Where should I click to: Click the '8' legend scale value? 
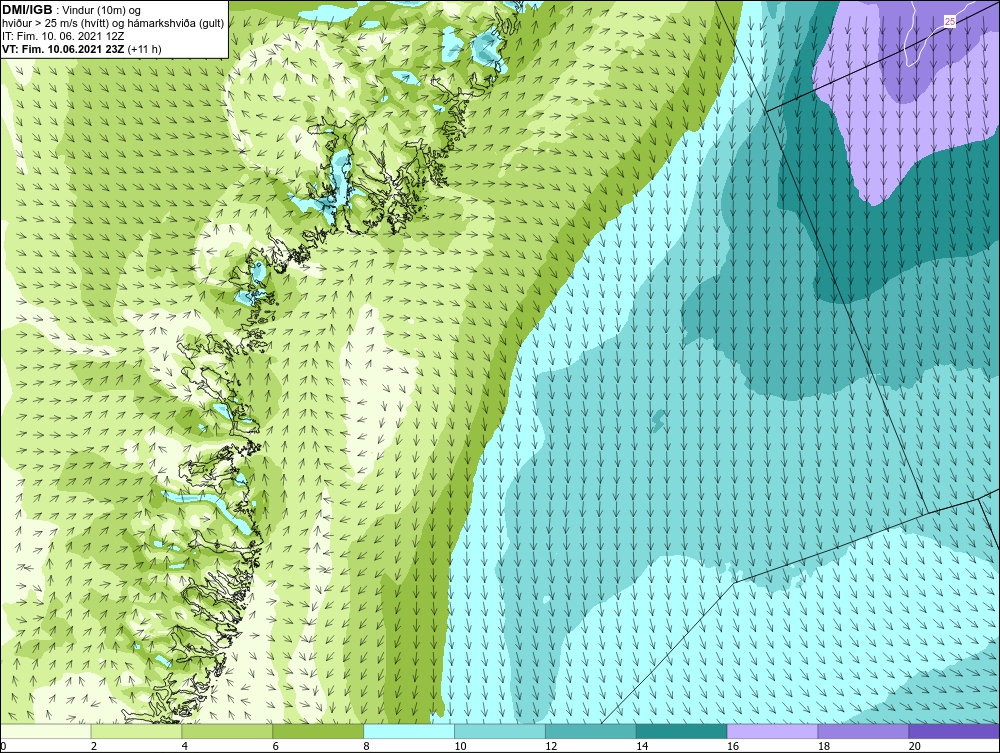(366, 746)
